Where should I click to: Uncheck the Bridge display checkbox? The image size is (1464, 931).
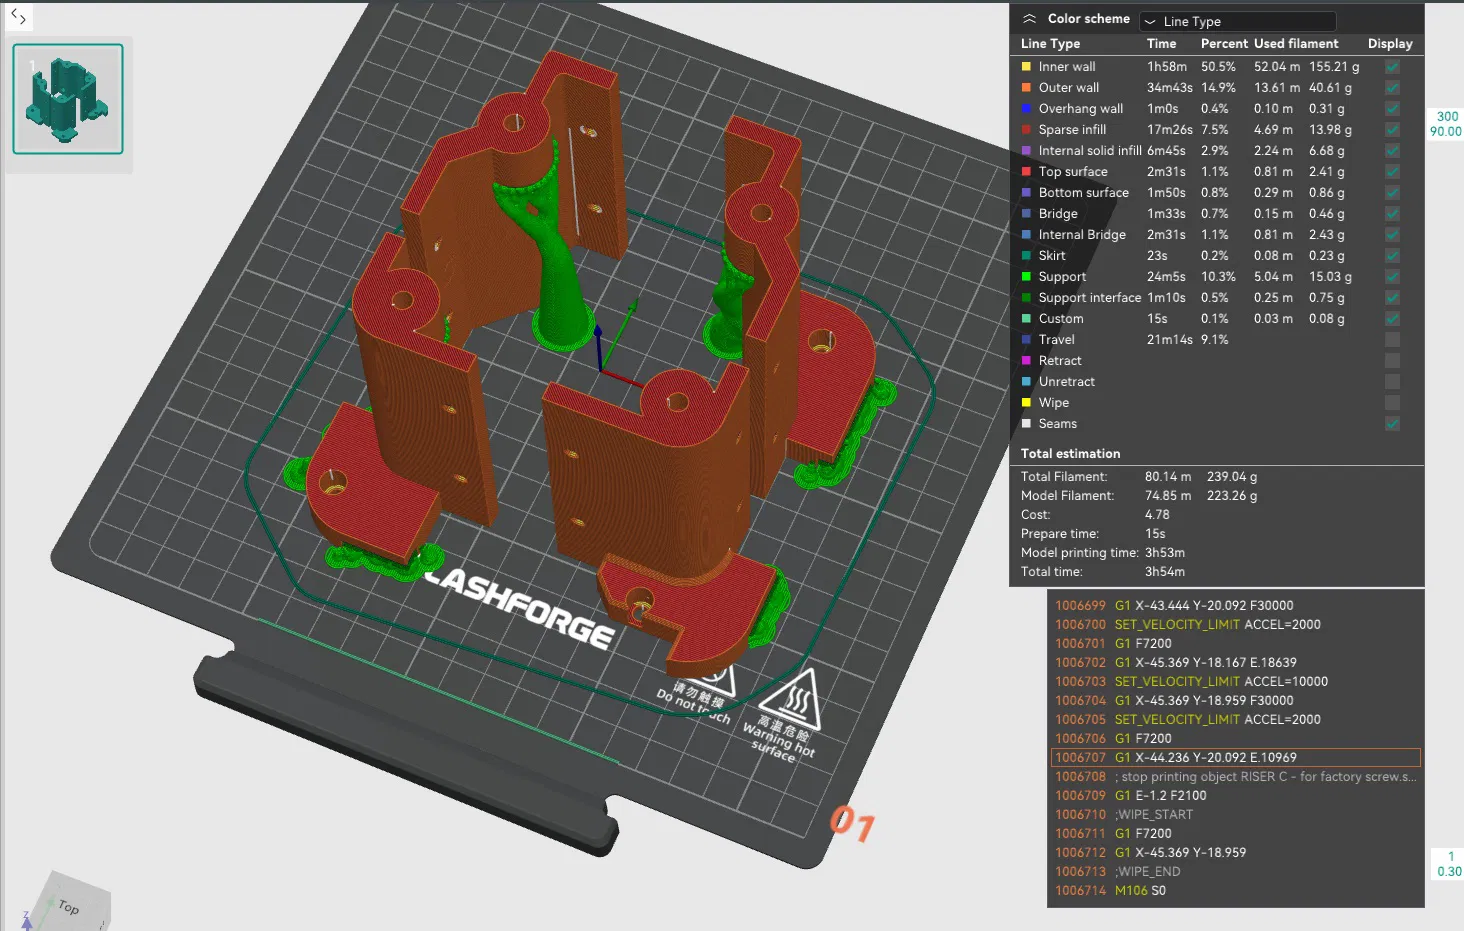tap(1392, 214)
